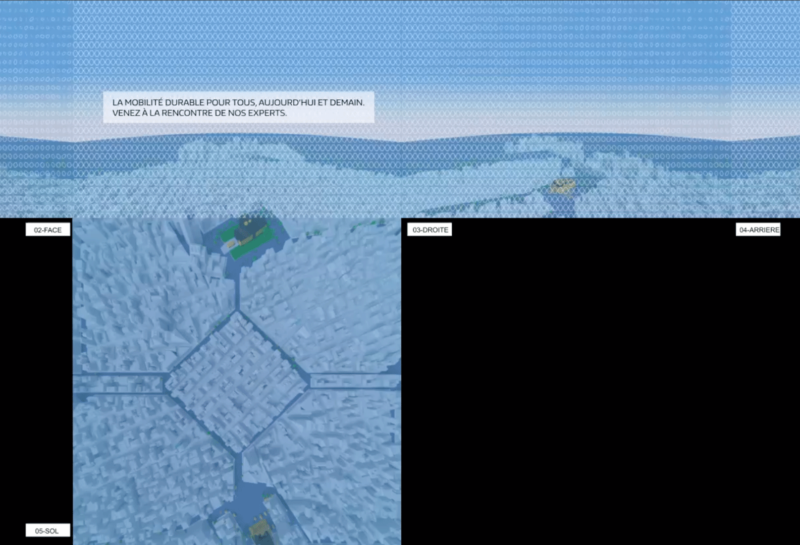Screen dimensions: 800x545
Task: Click the yellow building below the city map
Action: pyautogui.click(x=260, y=530)
